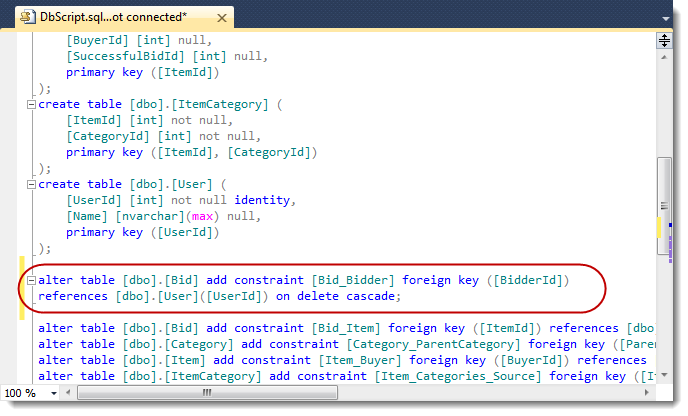Click the vertical scrollbar down arrow
The width and height of the screenshot is (688, 416).
click(x=664, y=375)
